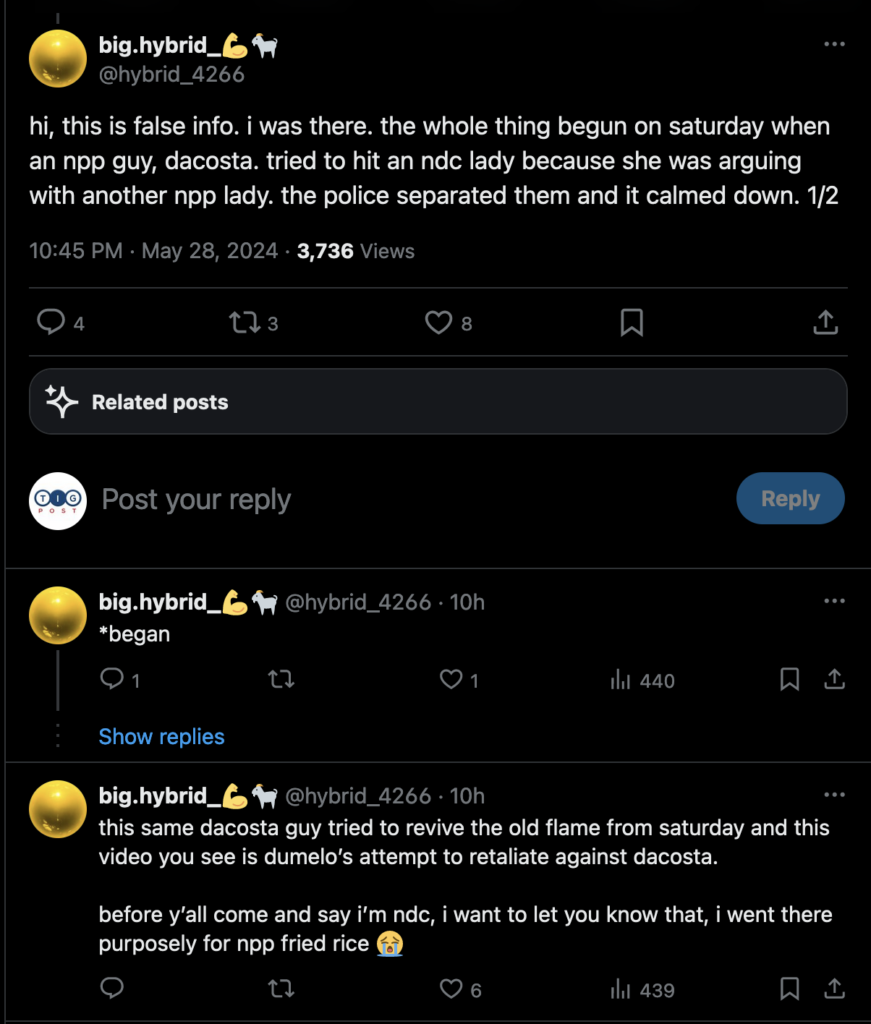The image size is (871, 1024).
Task: View analytics showing 440 views
Action: (x=642, y=681)
